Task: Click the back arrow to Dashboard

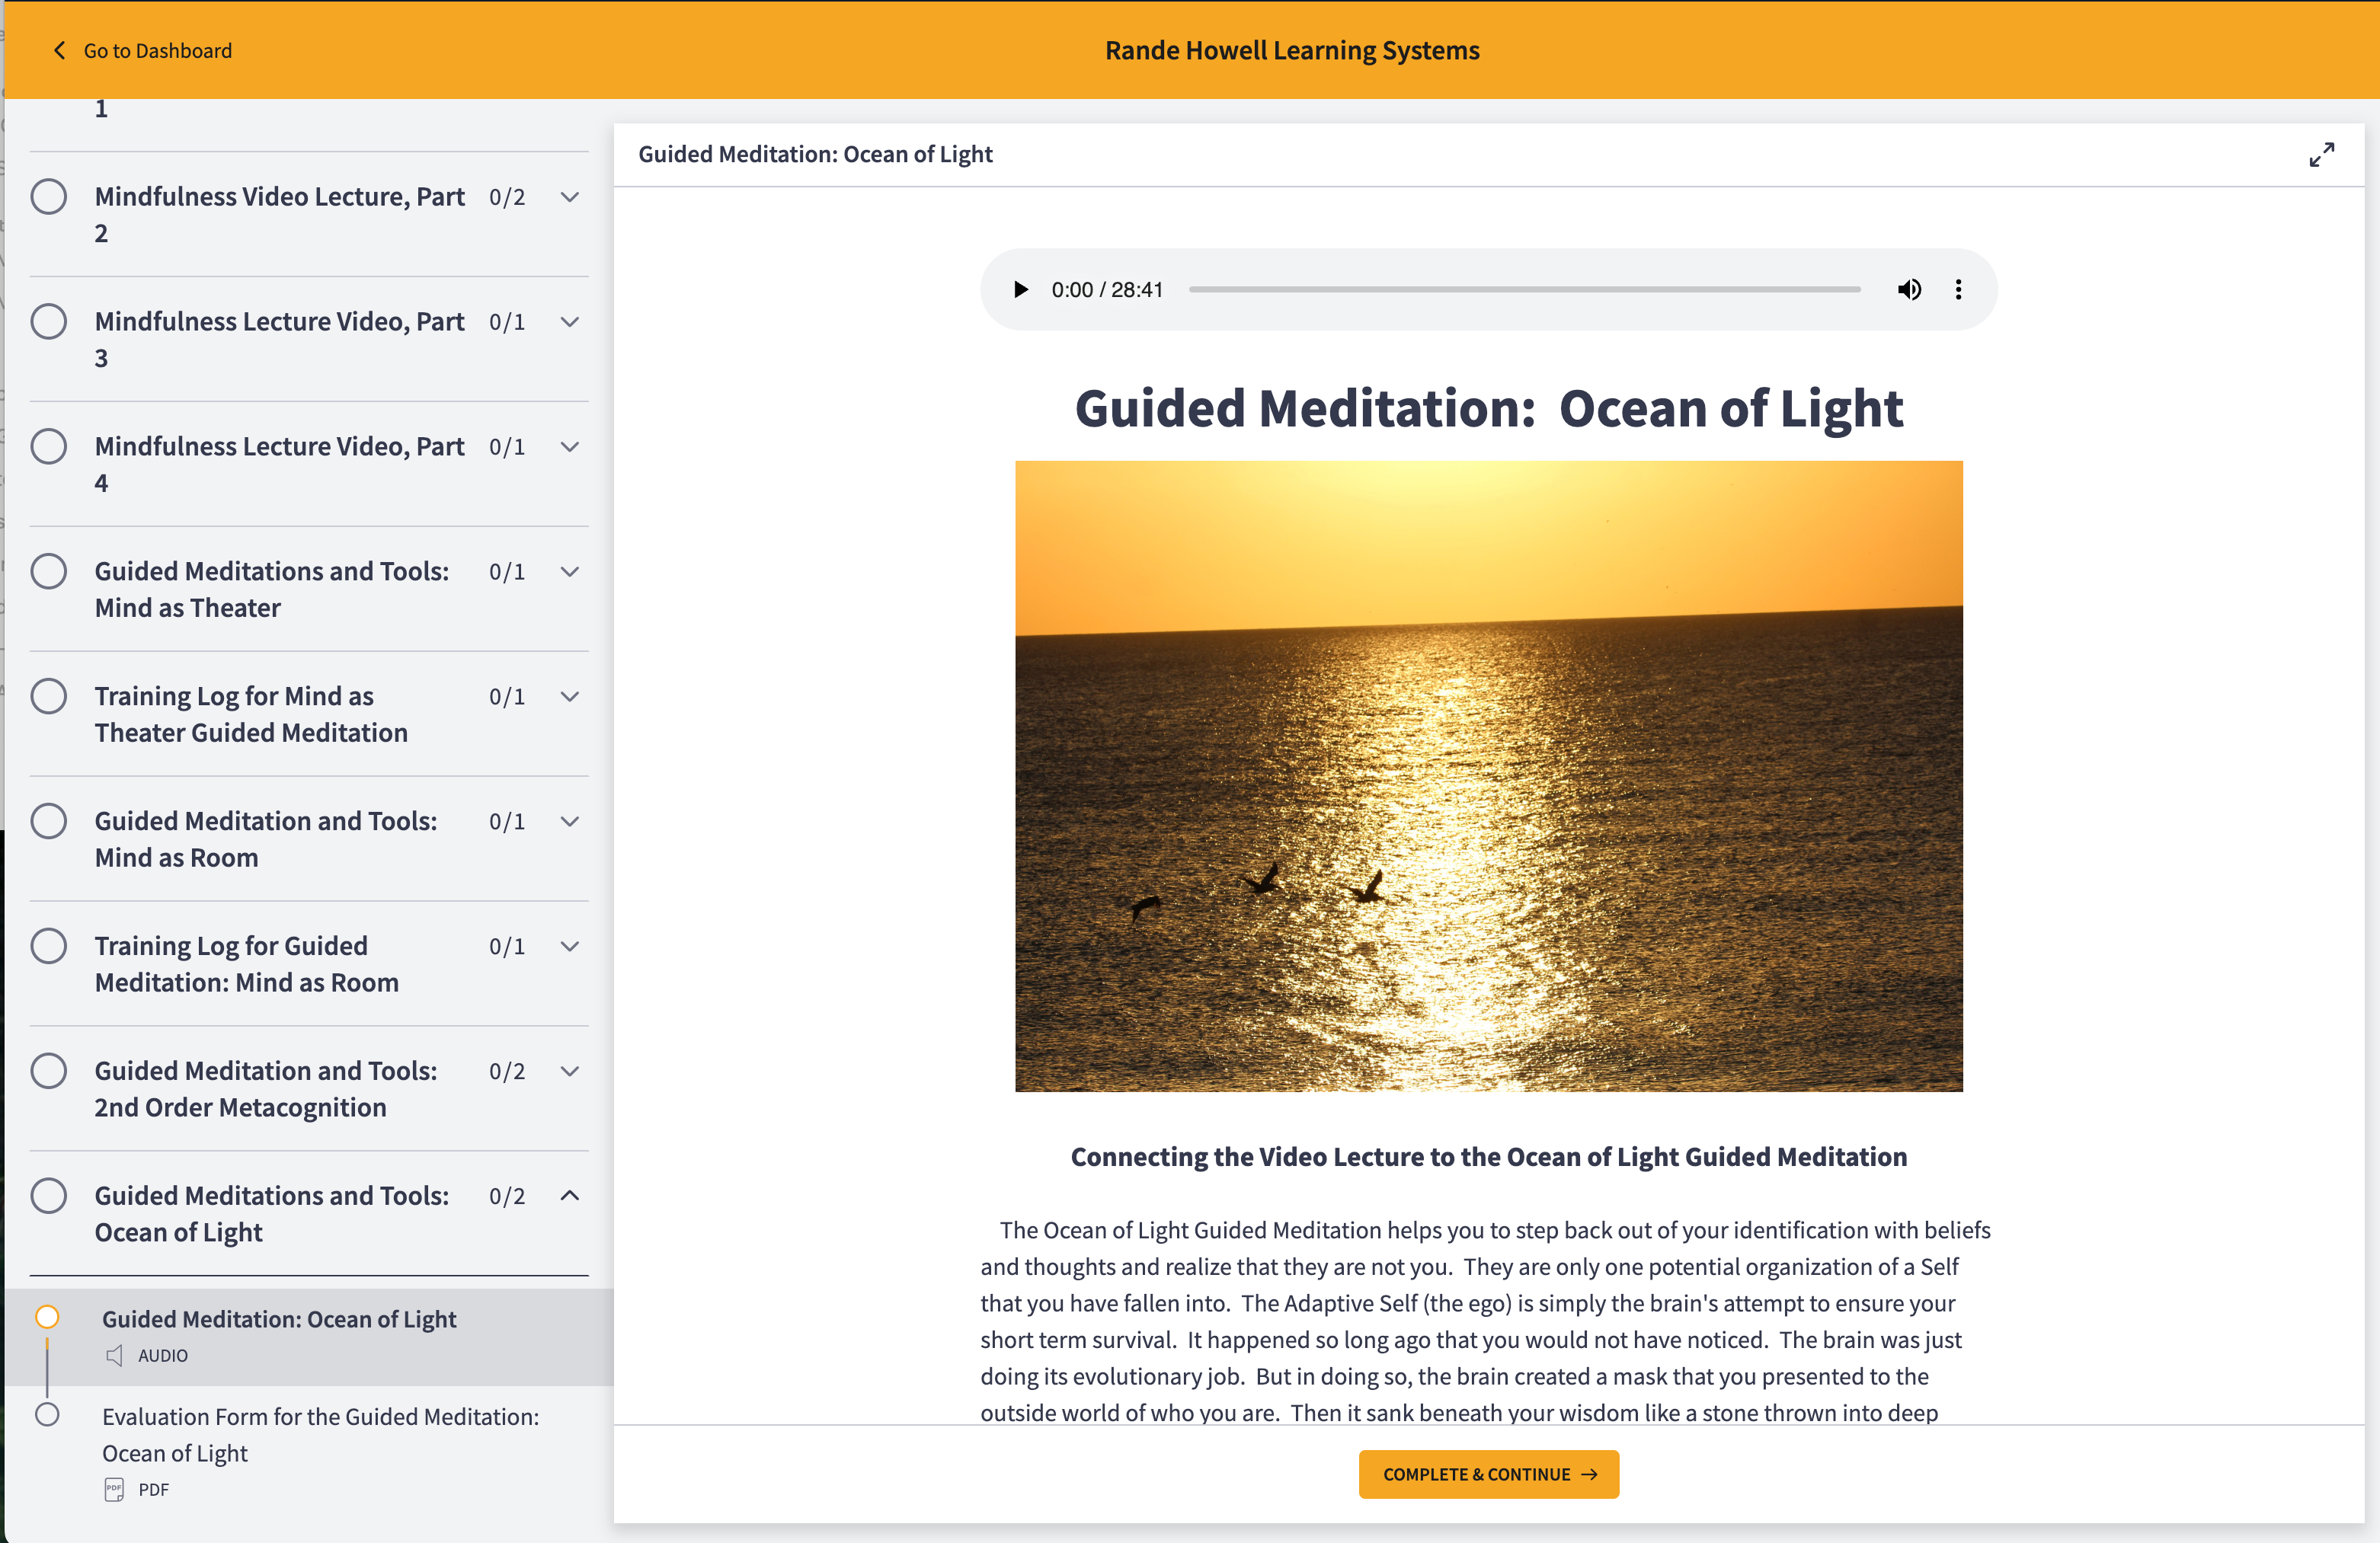Action: click(x=60, y=51)
